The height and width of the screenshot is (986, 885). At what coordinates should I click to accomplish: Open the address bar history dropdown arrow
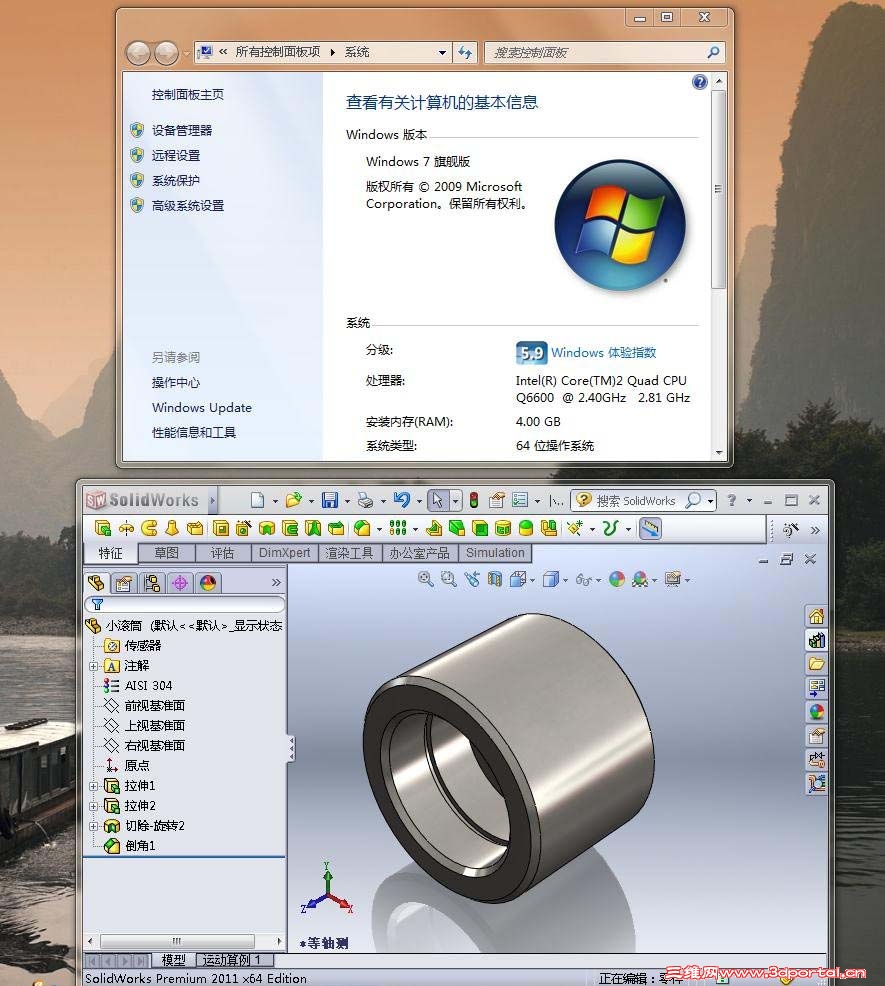click(x=442, y=53)
